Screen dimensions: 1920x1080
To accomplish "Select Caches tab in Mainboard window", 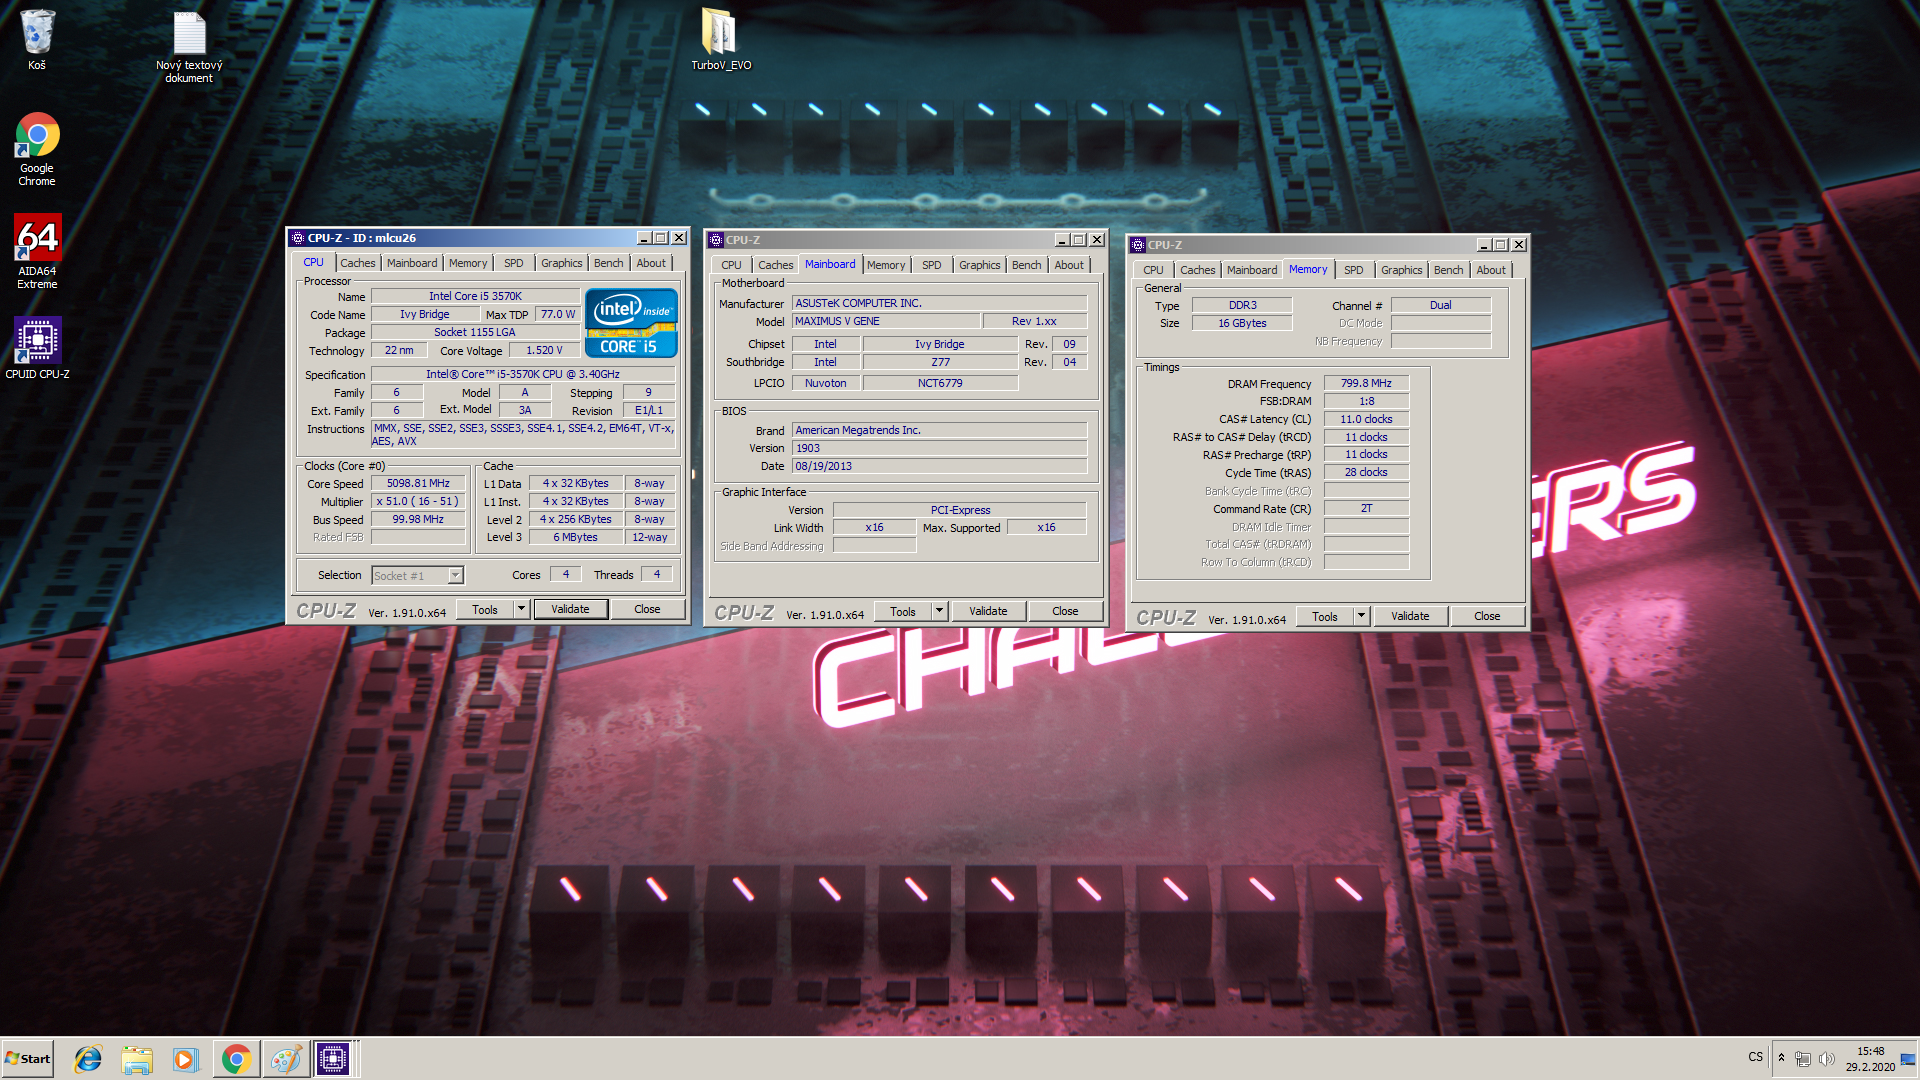I will click(x=776, y=265).
